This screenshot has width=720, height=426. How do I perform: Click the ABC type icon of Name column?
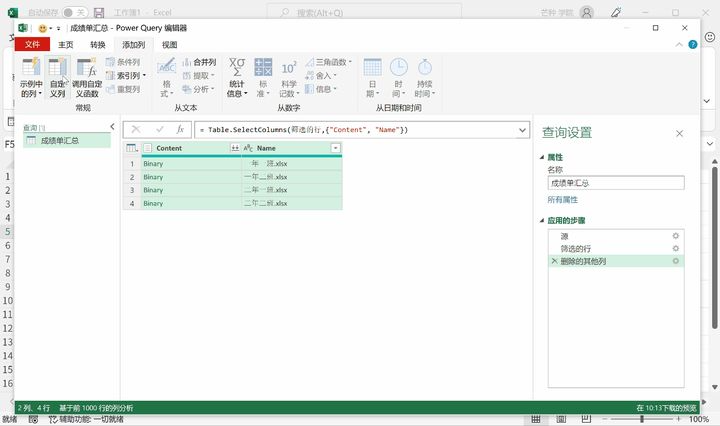coord(248,148)
